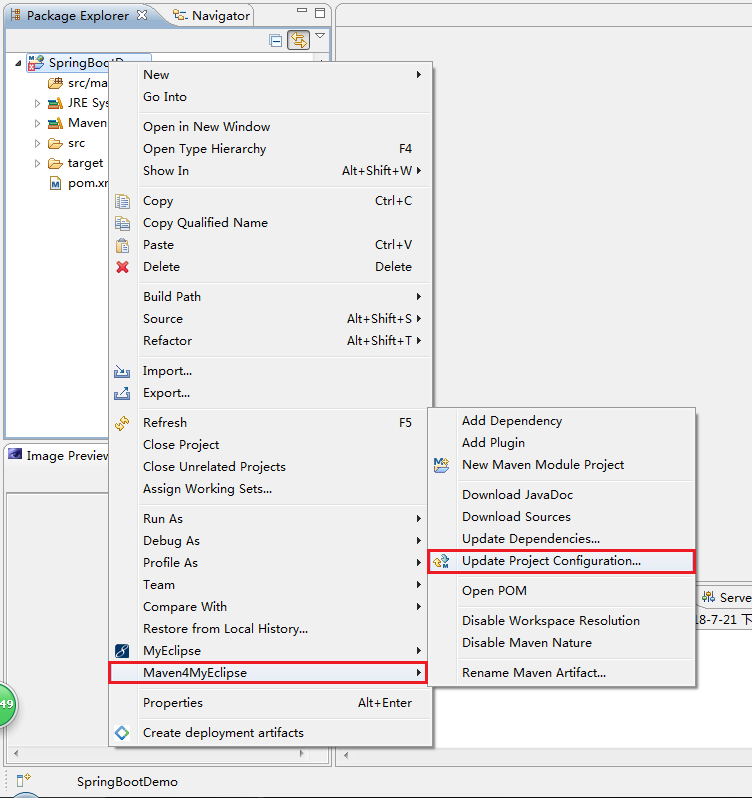Image resolution: width=752 pixels, height=798 pixels.
Task: Open Properties from the context menu
Action: coord(173,703)
